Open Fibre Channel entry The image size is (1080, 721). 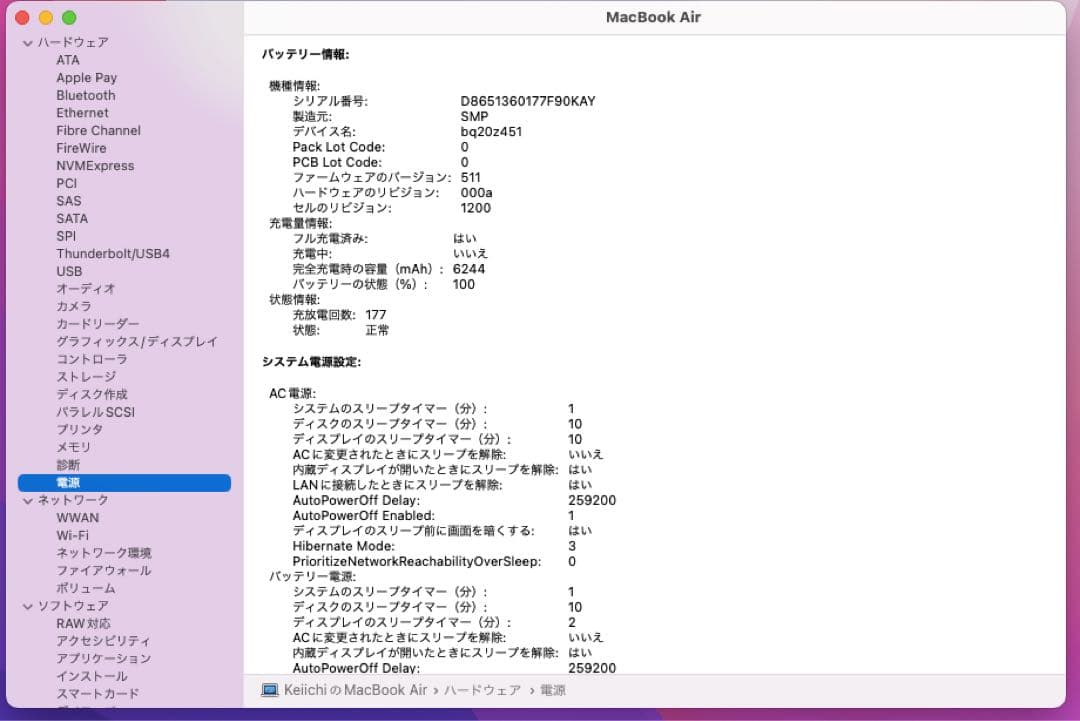(98, 131)
